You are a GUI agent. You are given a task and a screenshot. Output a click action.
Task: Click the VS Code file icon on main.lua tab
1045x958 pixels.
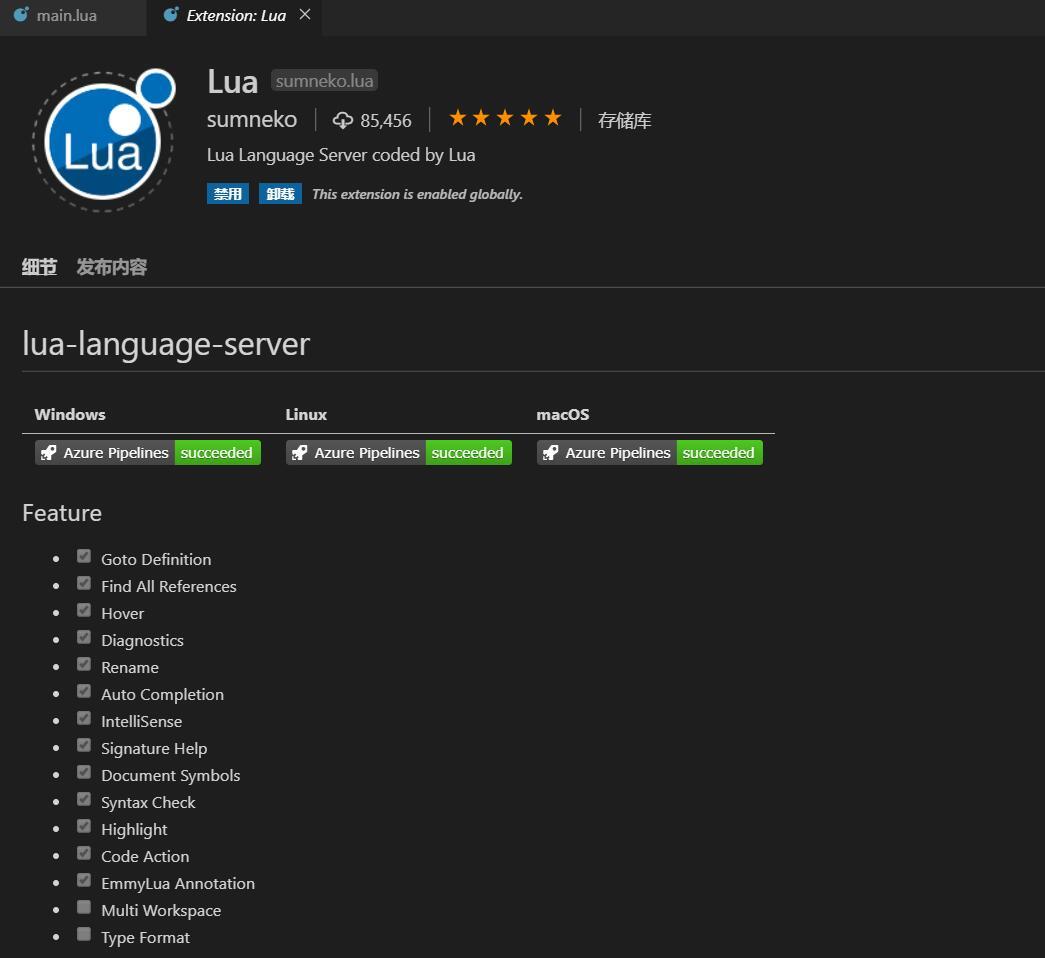(x=22, y=15)
